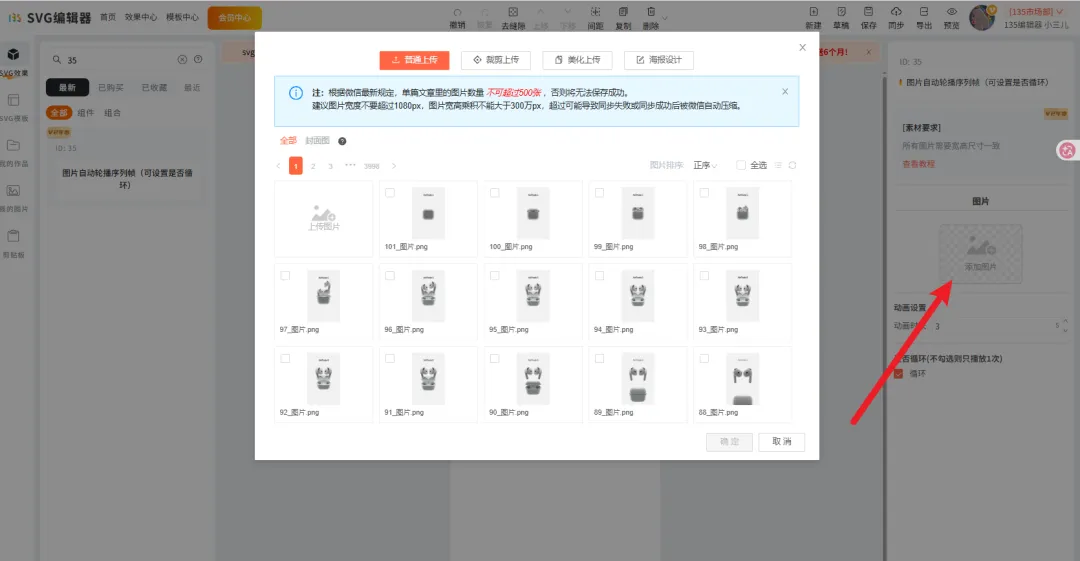
Task: Select the 88_图片.png thumbnail
Action: click(742, 378)
